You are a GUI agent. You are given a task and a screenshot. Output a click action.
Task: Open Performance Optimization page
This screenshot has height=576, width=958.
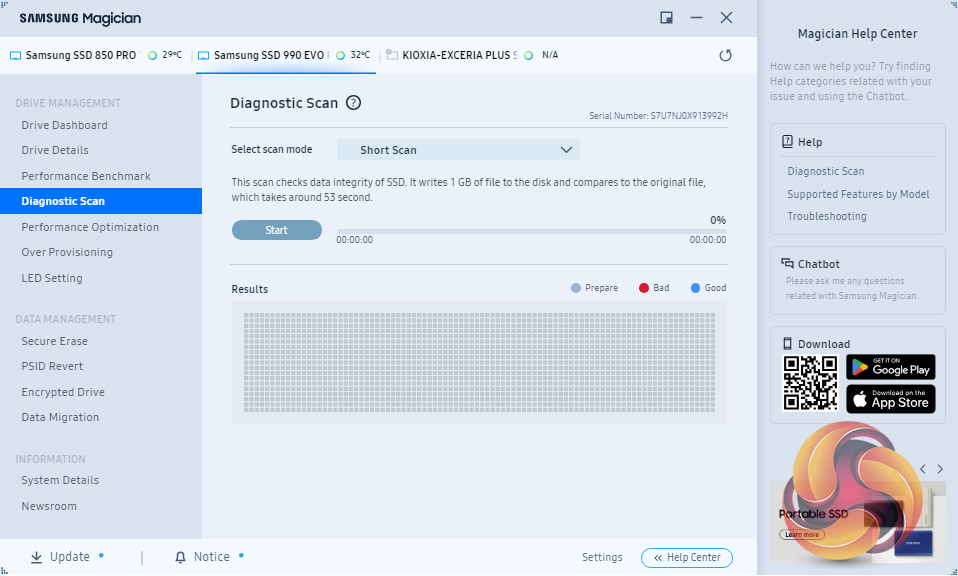90,227
